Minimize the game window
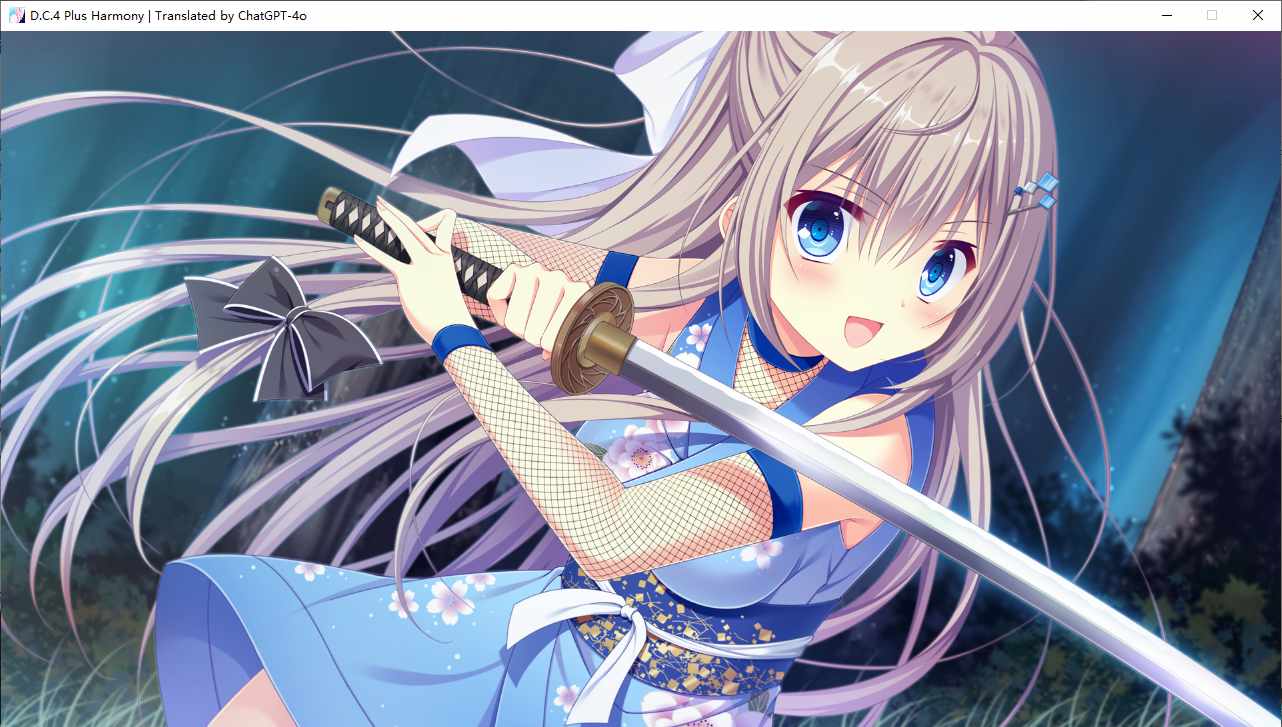The height and width of the screenshot is (727, 1282). (1166, 15)
